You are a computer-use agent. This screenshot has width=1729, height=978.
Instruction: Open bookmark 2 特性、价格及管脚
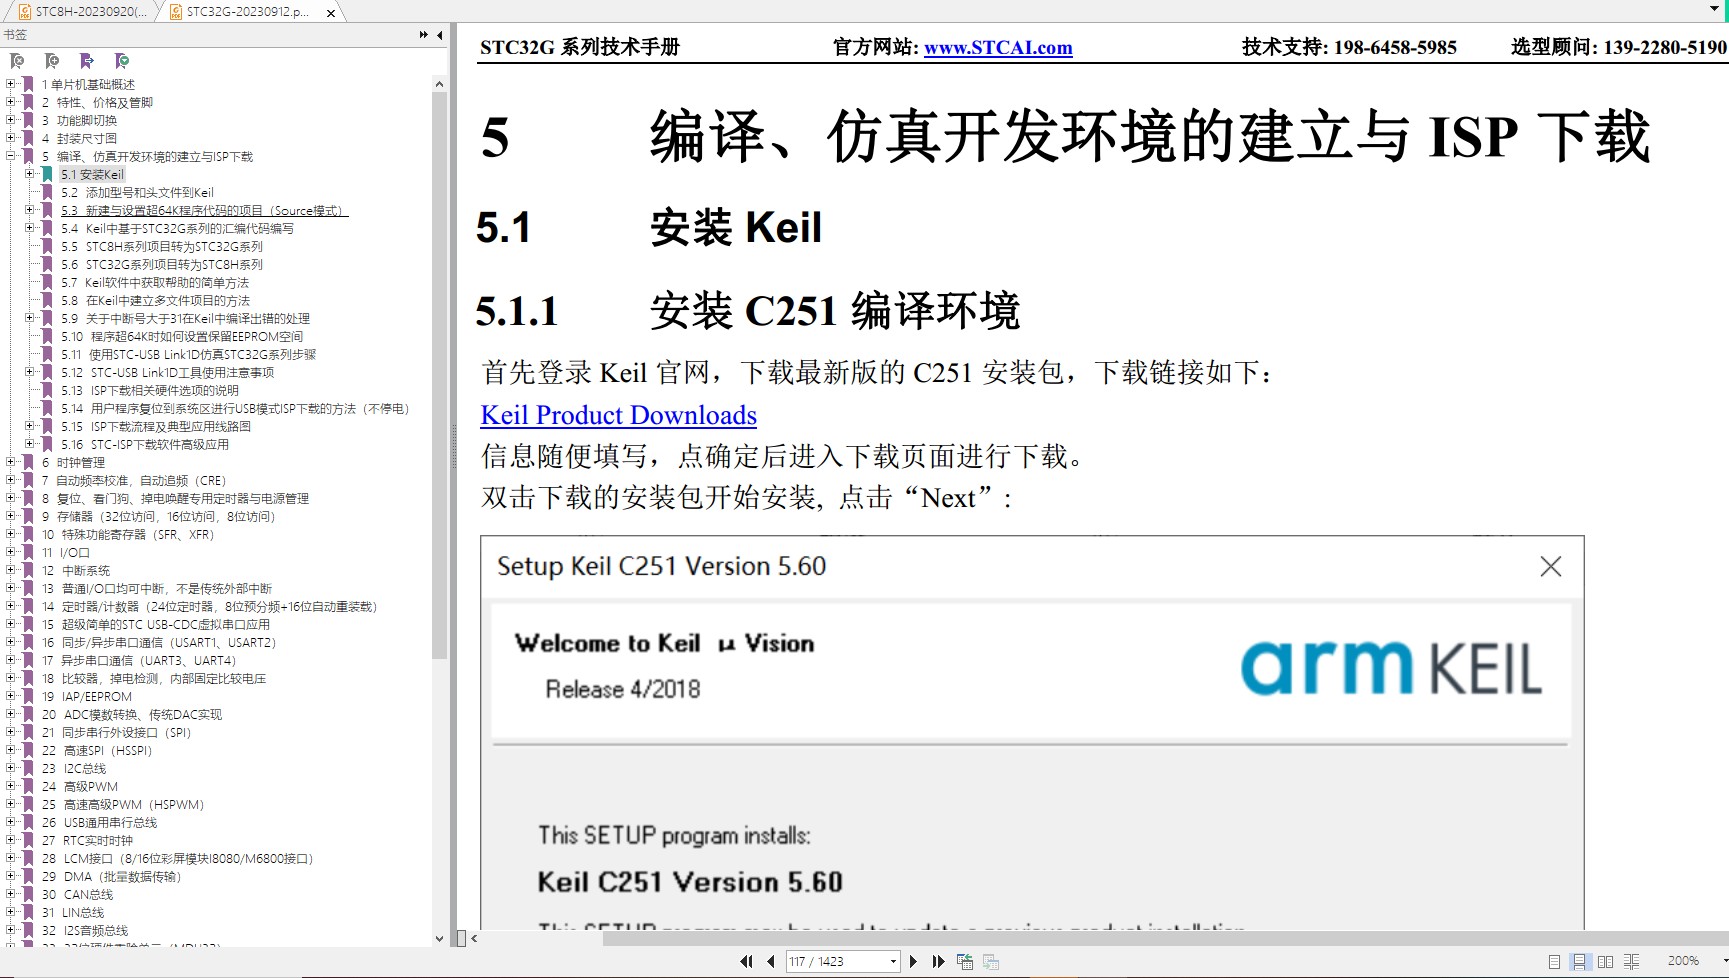(97, 102)
